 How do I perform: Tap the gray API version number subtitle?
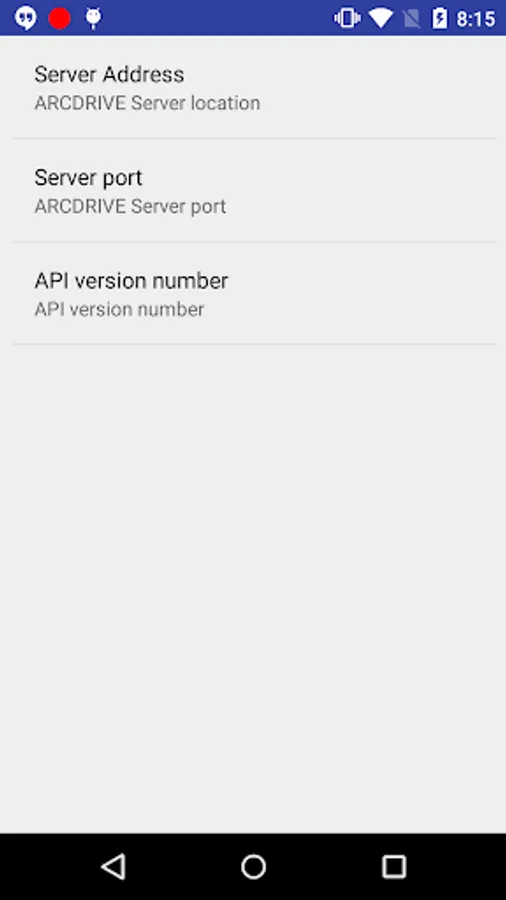click(119, 310)
